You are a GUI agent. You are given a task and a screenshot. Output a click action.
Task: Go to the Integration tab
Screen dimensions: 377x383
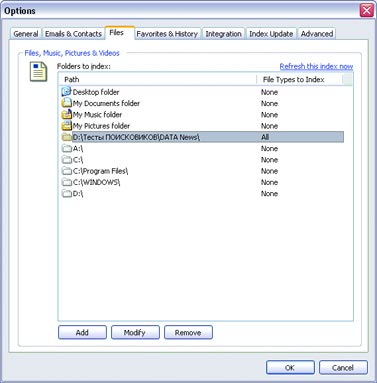(223, 34)
